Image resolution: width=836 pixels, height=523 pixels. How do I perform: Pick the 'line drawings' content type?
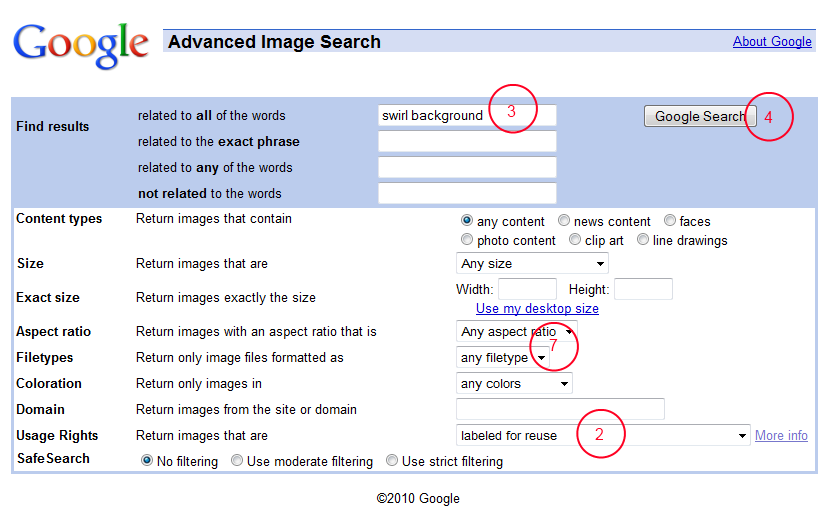[x=643, y=239]
